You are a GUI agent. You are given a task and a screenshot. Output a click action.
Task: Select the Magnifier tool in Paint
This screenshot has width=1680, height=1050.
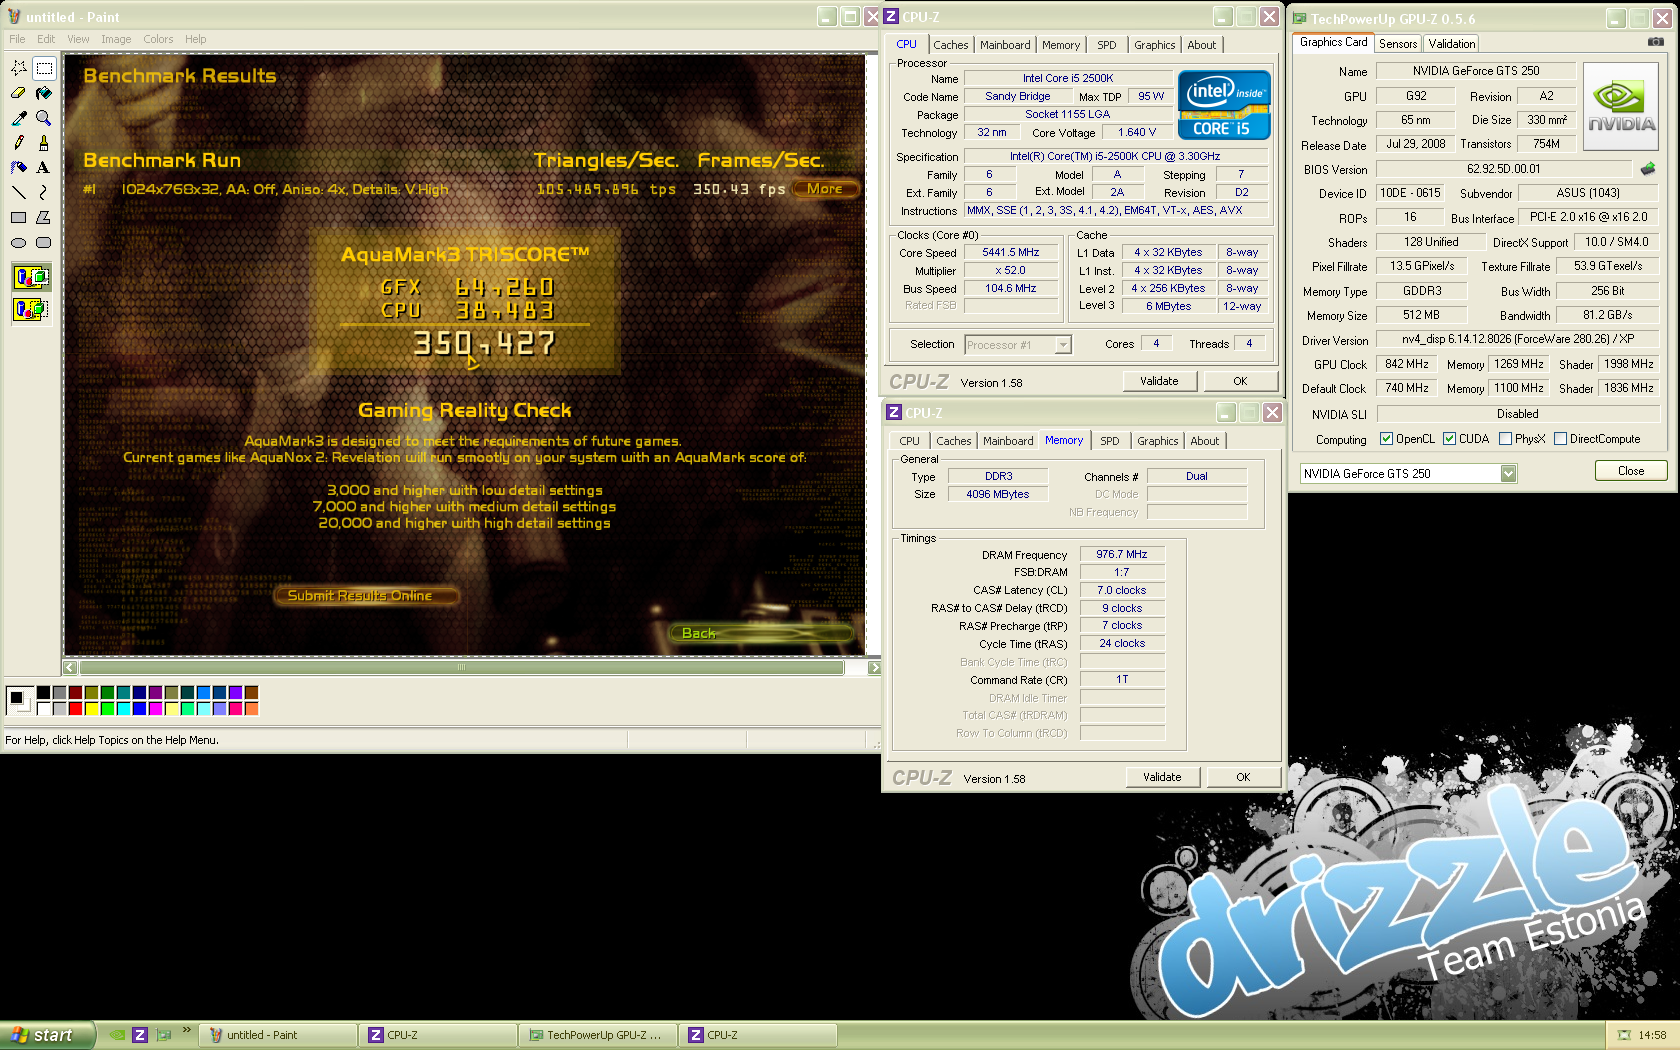[44, 118]
